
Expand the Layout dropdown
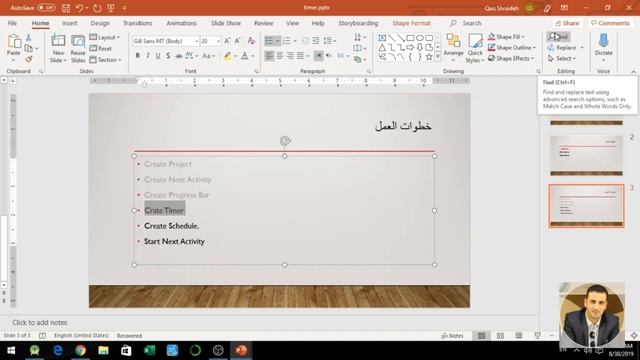(105, 37)
